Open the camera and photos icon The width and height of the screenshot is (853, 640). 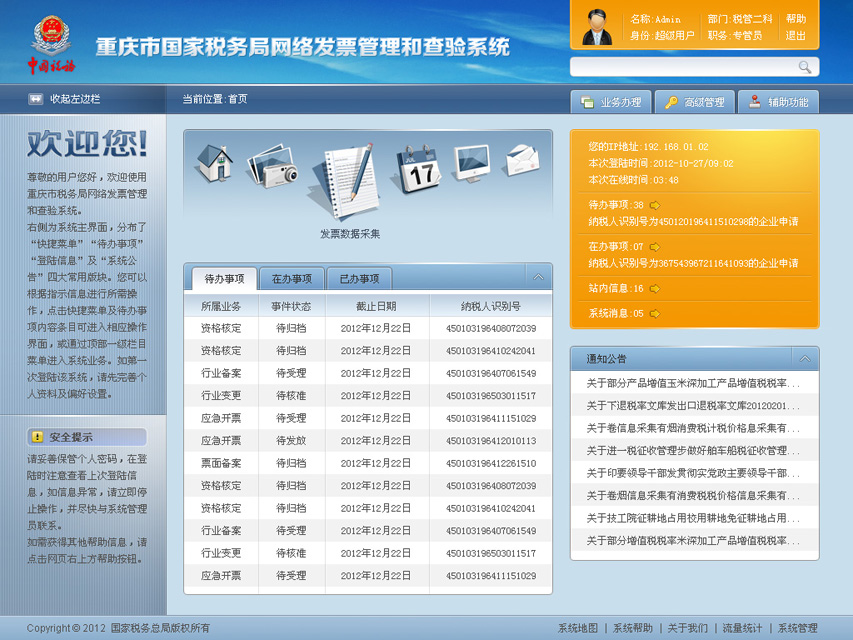(273, 165)
